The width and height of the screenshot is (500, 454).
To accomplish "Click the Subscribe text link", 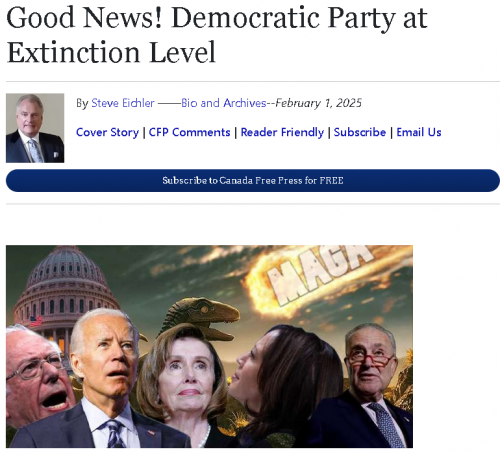I will tap(360, 132).
